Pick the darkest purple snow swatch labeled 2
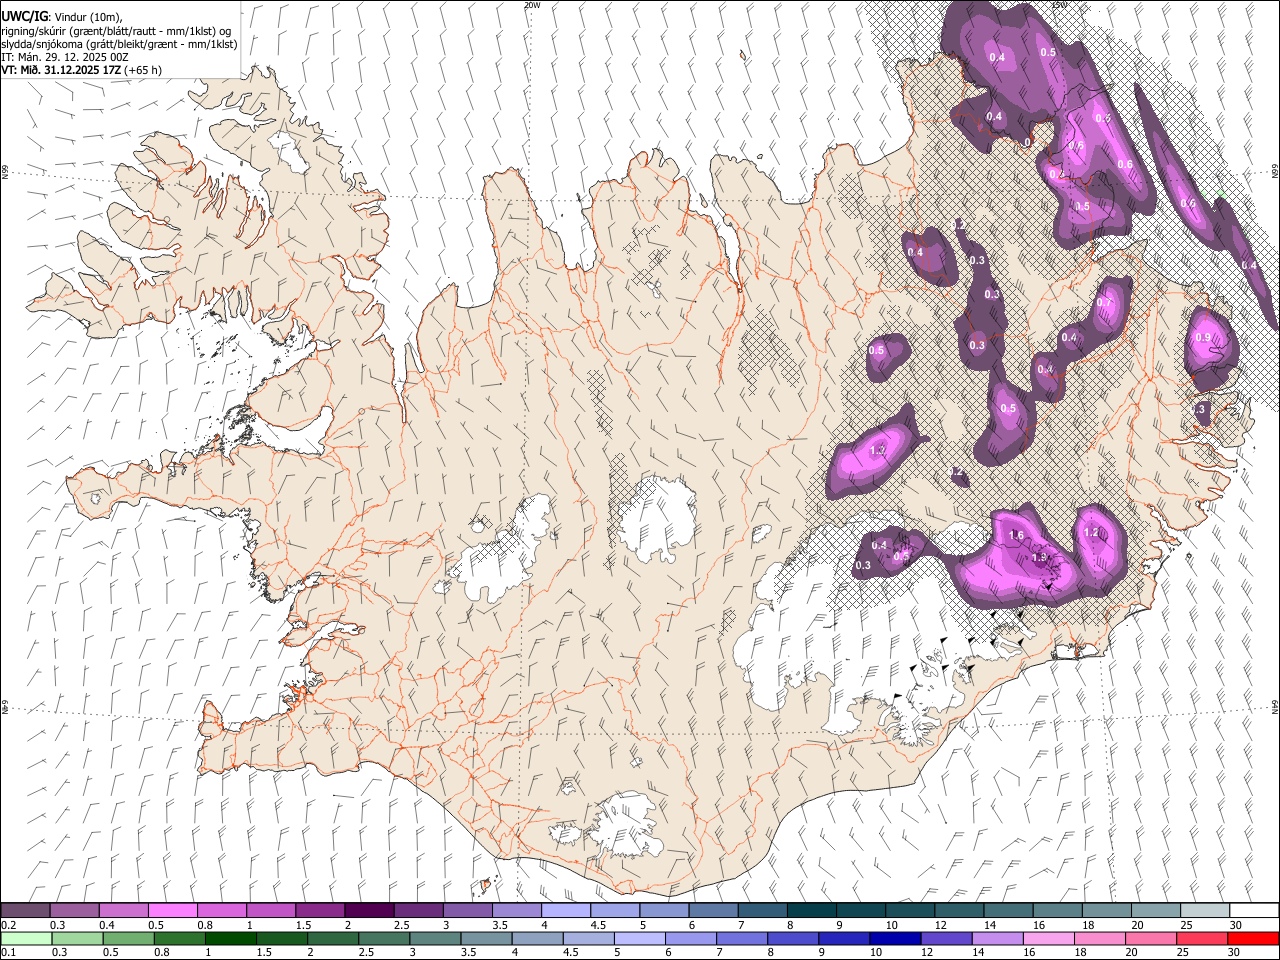The image size is (1280, 960). coord(369,911)
